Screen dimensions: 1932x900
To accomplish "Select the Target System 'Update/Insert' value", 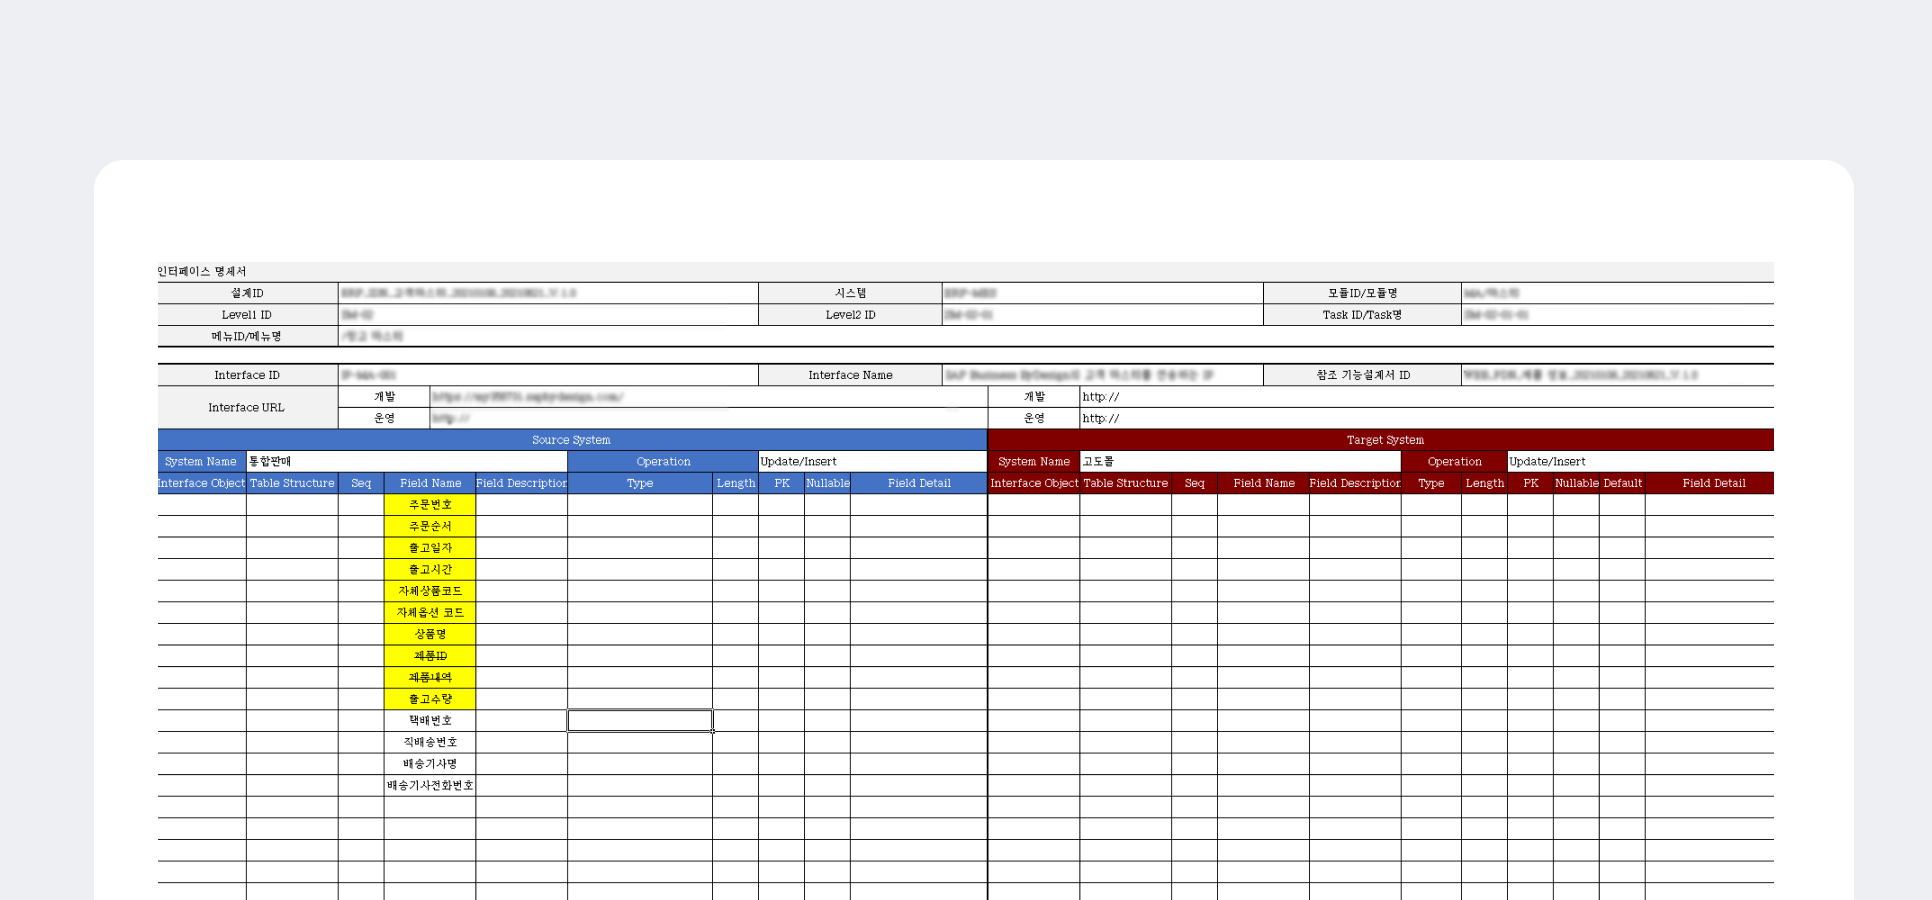I will pos(1641,461).
